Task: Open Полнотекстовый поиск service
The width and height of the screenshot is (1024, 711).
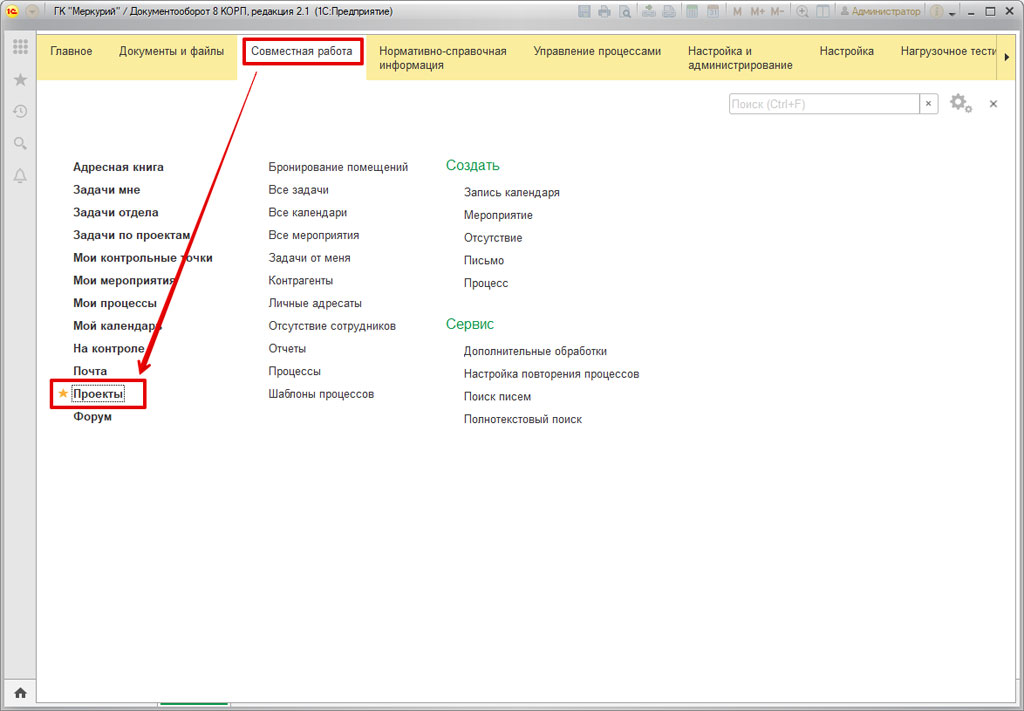Action: click(522, 419)
